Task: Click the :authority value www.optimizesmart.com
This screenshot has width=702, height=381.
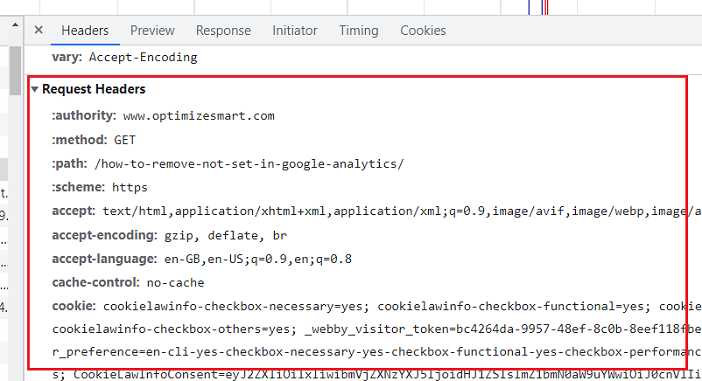Action: click(x=199, y=116)
